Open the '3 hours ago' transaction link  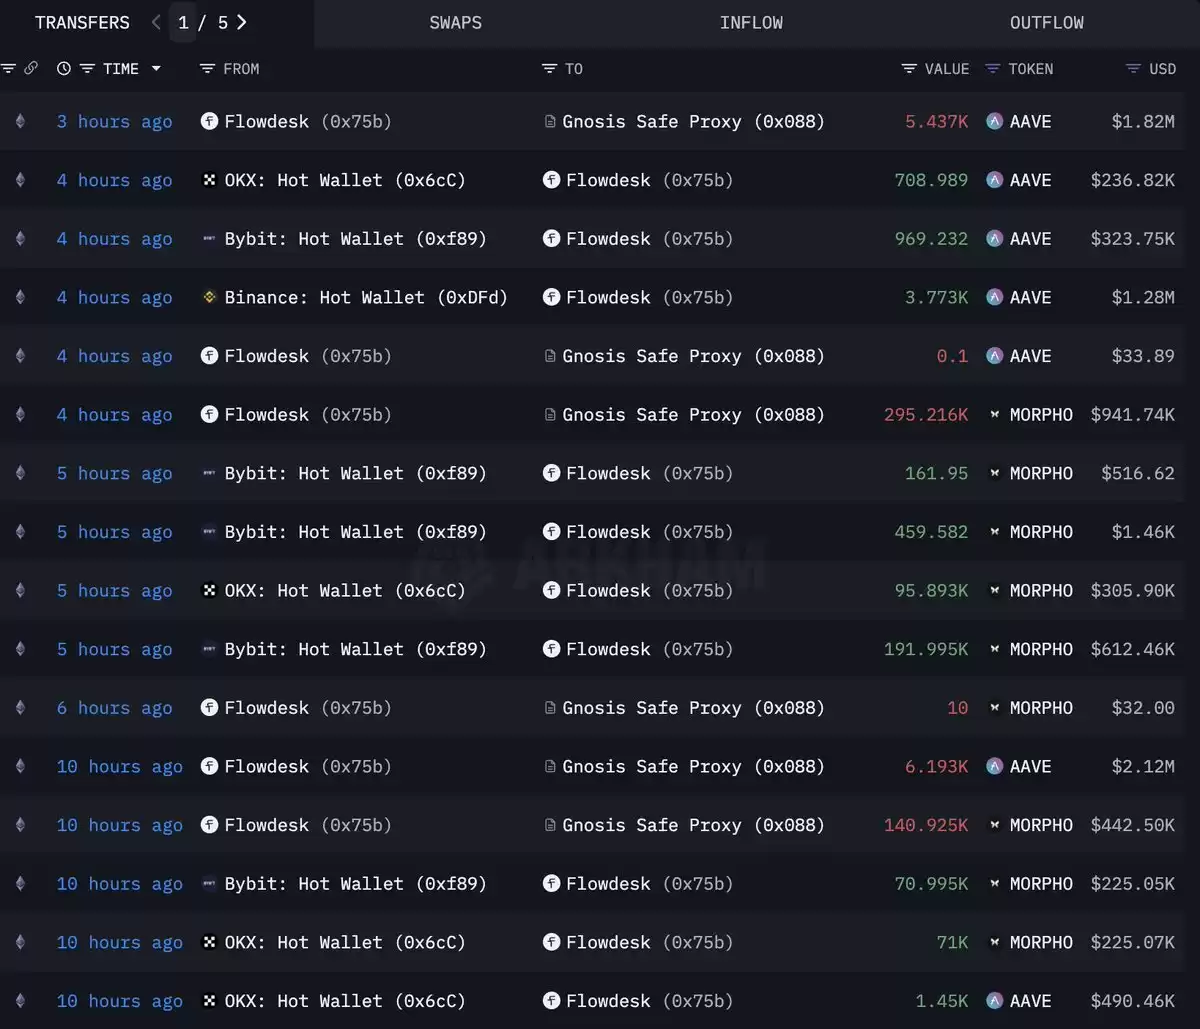(x=114, y=121)
